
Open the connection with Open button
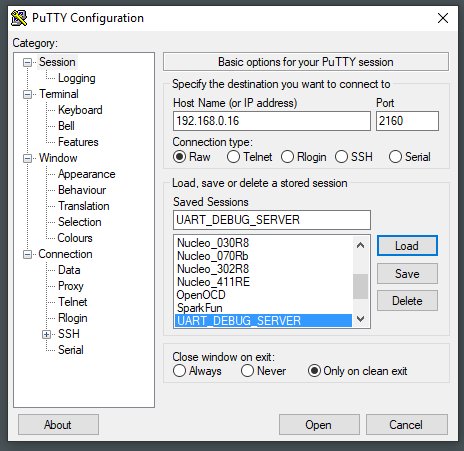(x=319, y=425)
